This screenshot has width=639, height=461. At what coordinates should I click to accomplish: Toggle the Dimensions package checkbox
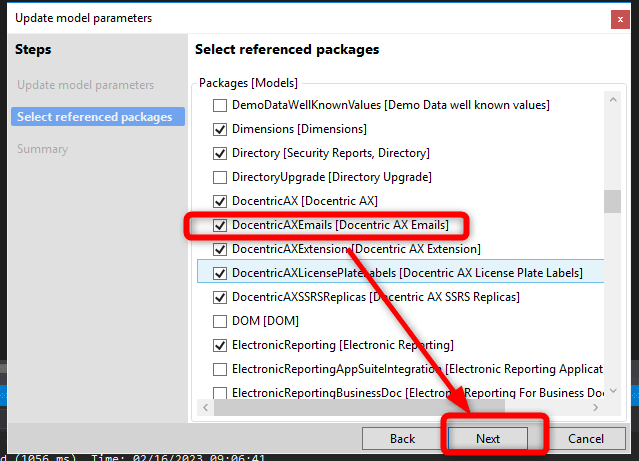221,129
